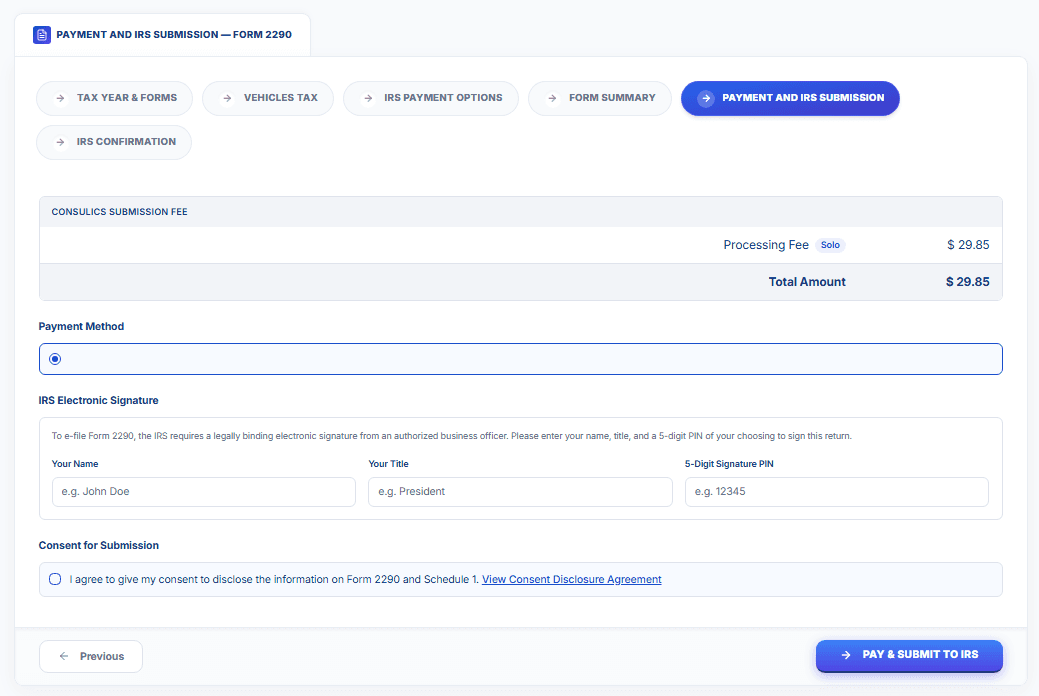
Task: Click arrow icon on IRS Payment Options step
Action: pos(368,98)
